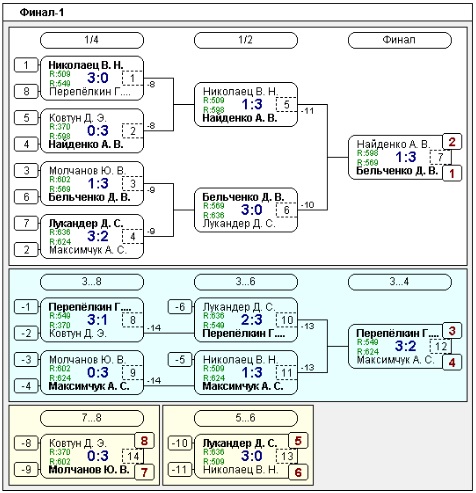Viewport: 476px width, 493px height.
Task: Open the 3...8 round header
Action: coord(92,282)
